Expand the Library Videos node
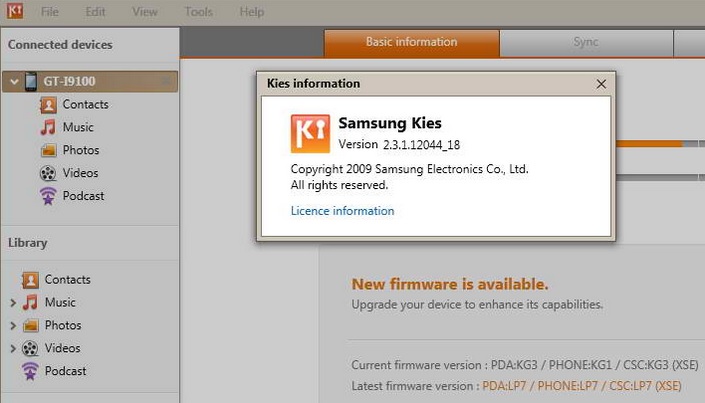This screenshot has width=705, height=403. [13, 348]
